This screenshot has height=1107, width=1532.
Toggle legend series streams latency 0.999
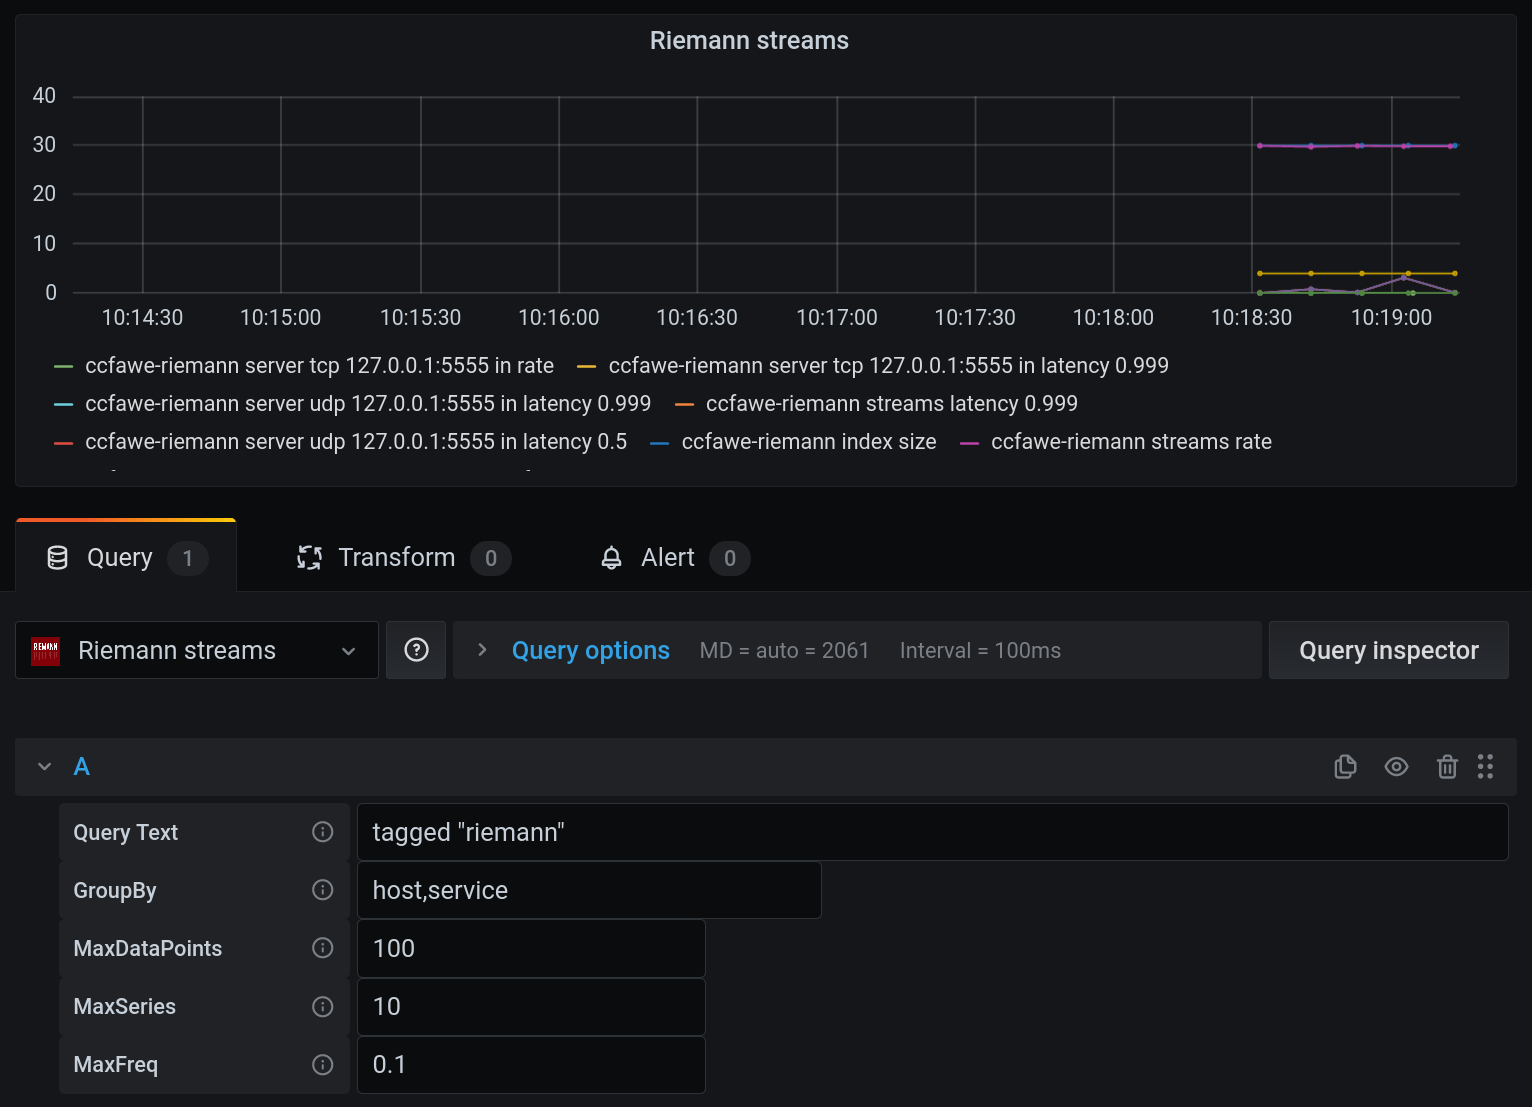pos(891,404)
